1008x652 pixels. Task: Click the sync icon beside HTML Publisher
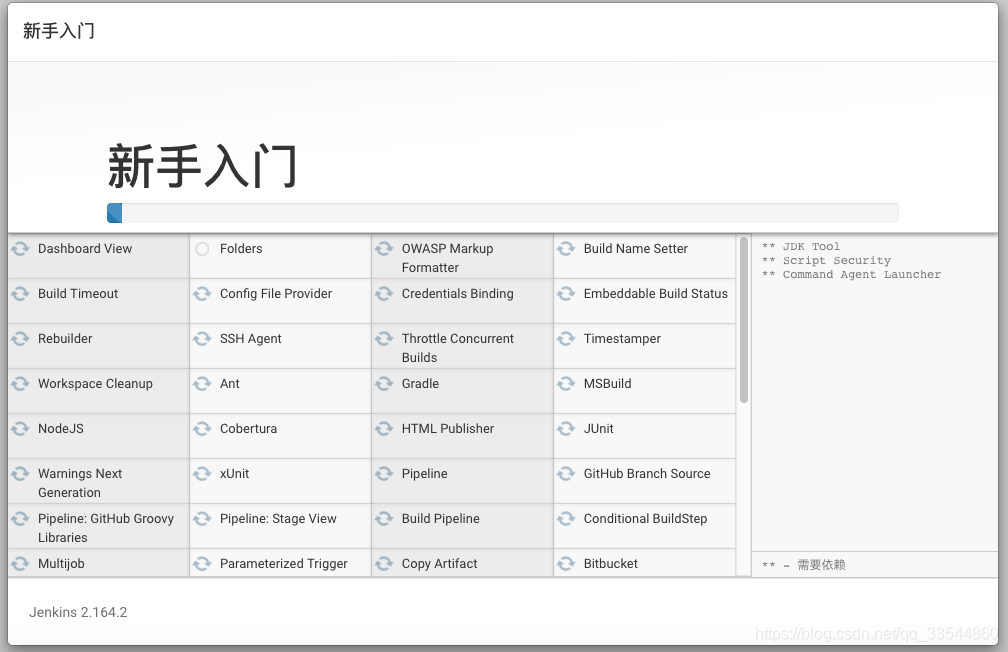click(x=384, y=429)
